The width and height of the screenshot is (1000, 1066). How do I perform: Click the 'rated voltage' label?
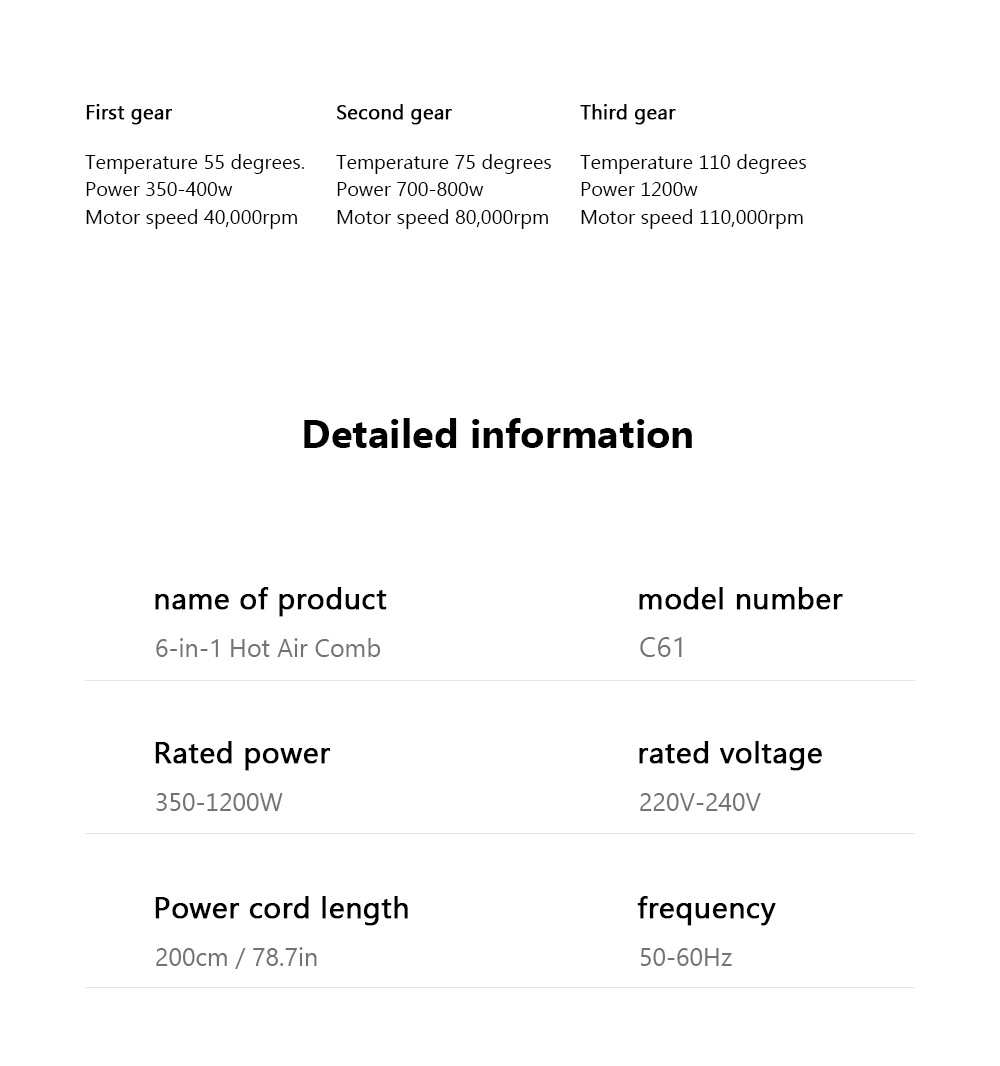click(730, 753)
